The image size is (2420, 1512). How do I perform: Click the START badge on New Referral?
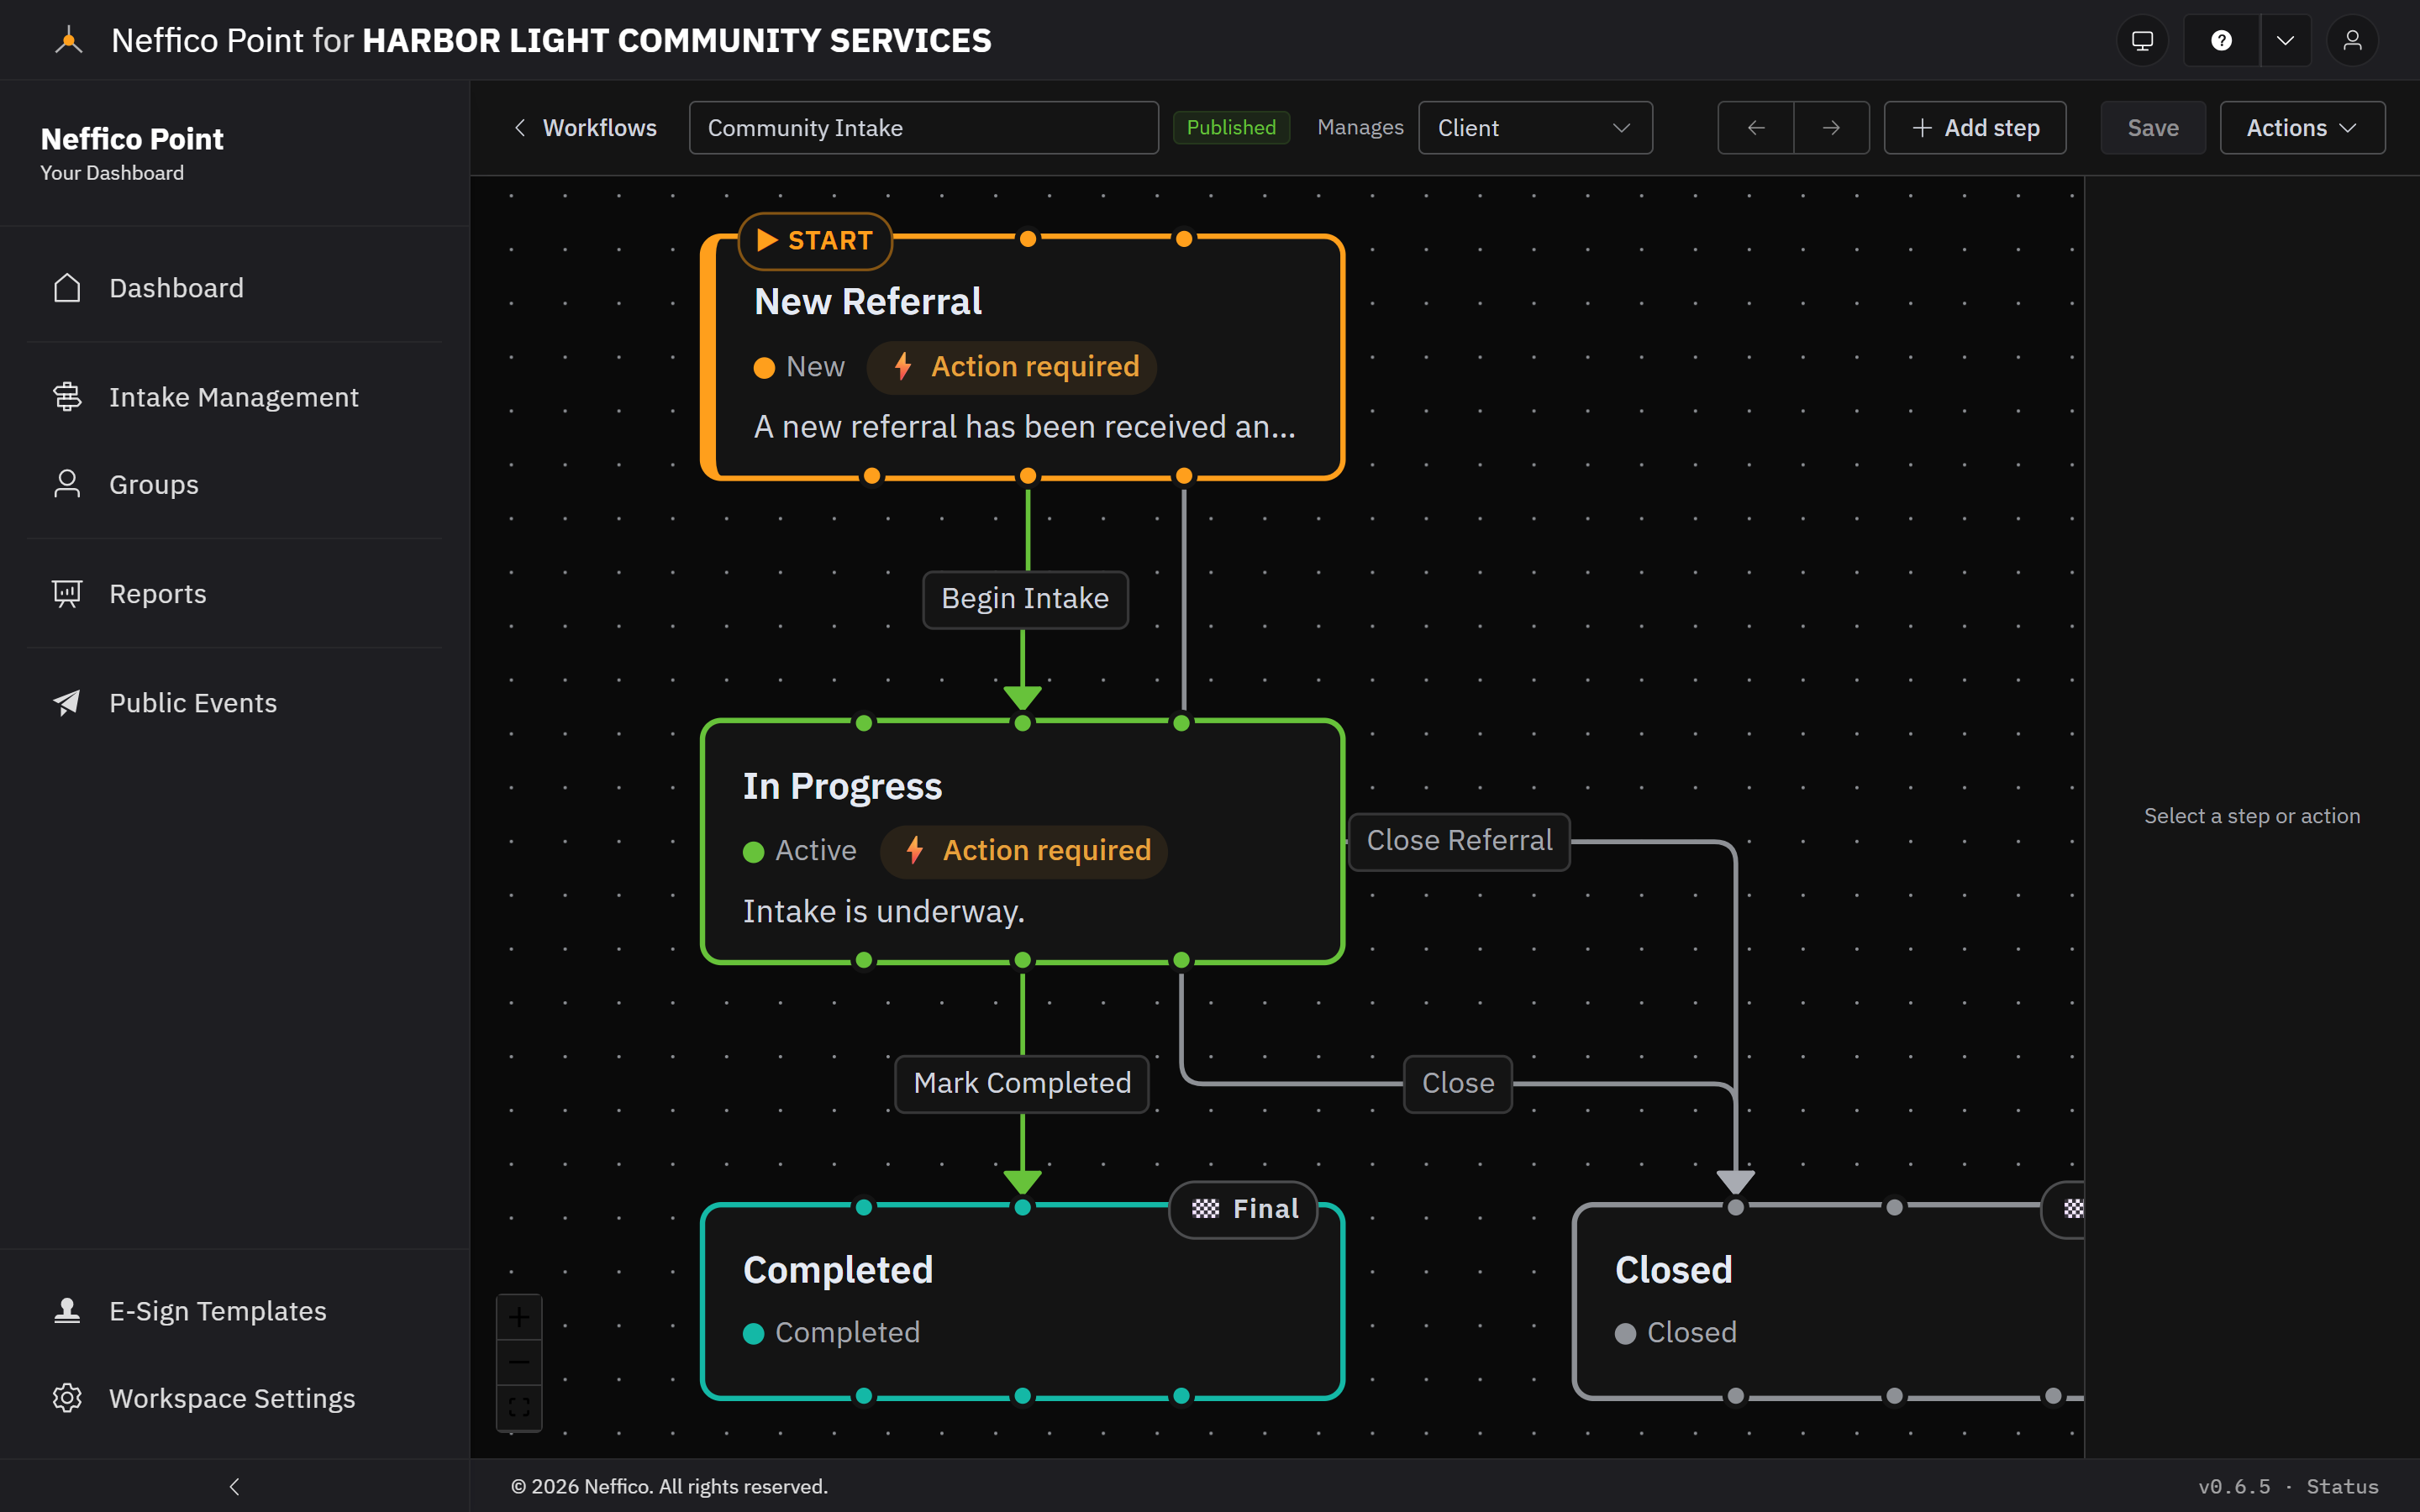pos(815,241)
